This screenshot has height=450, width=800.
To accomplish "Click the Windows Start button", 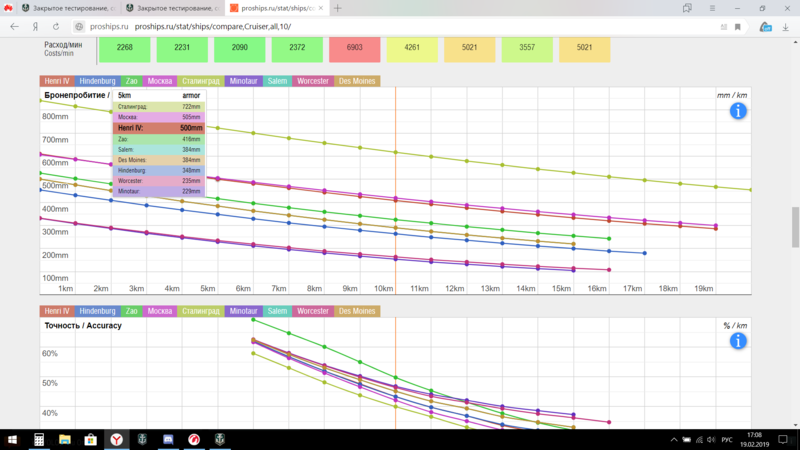I will click(11, 439).
